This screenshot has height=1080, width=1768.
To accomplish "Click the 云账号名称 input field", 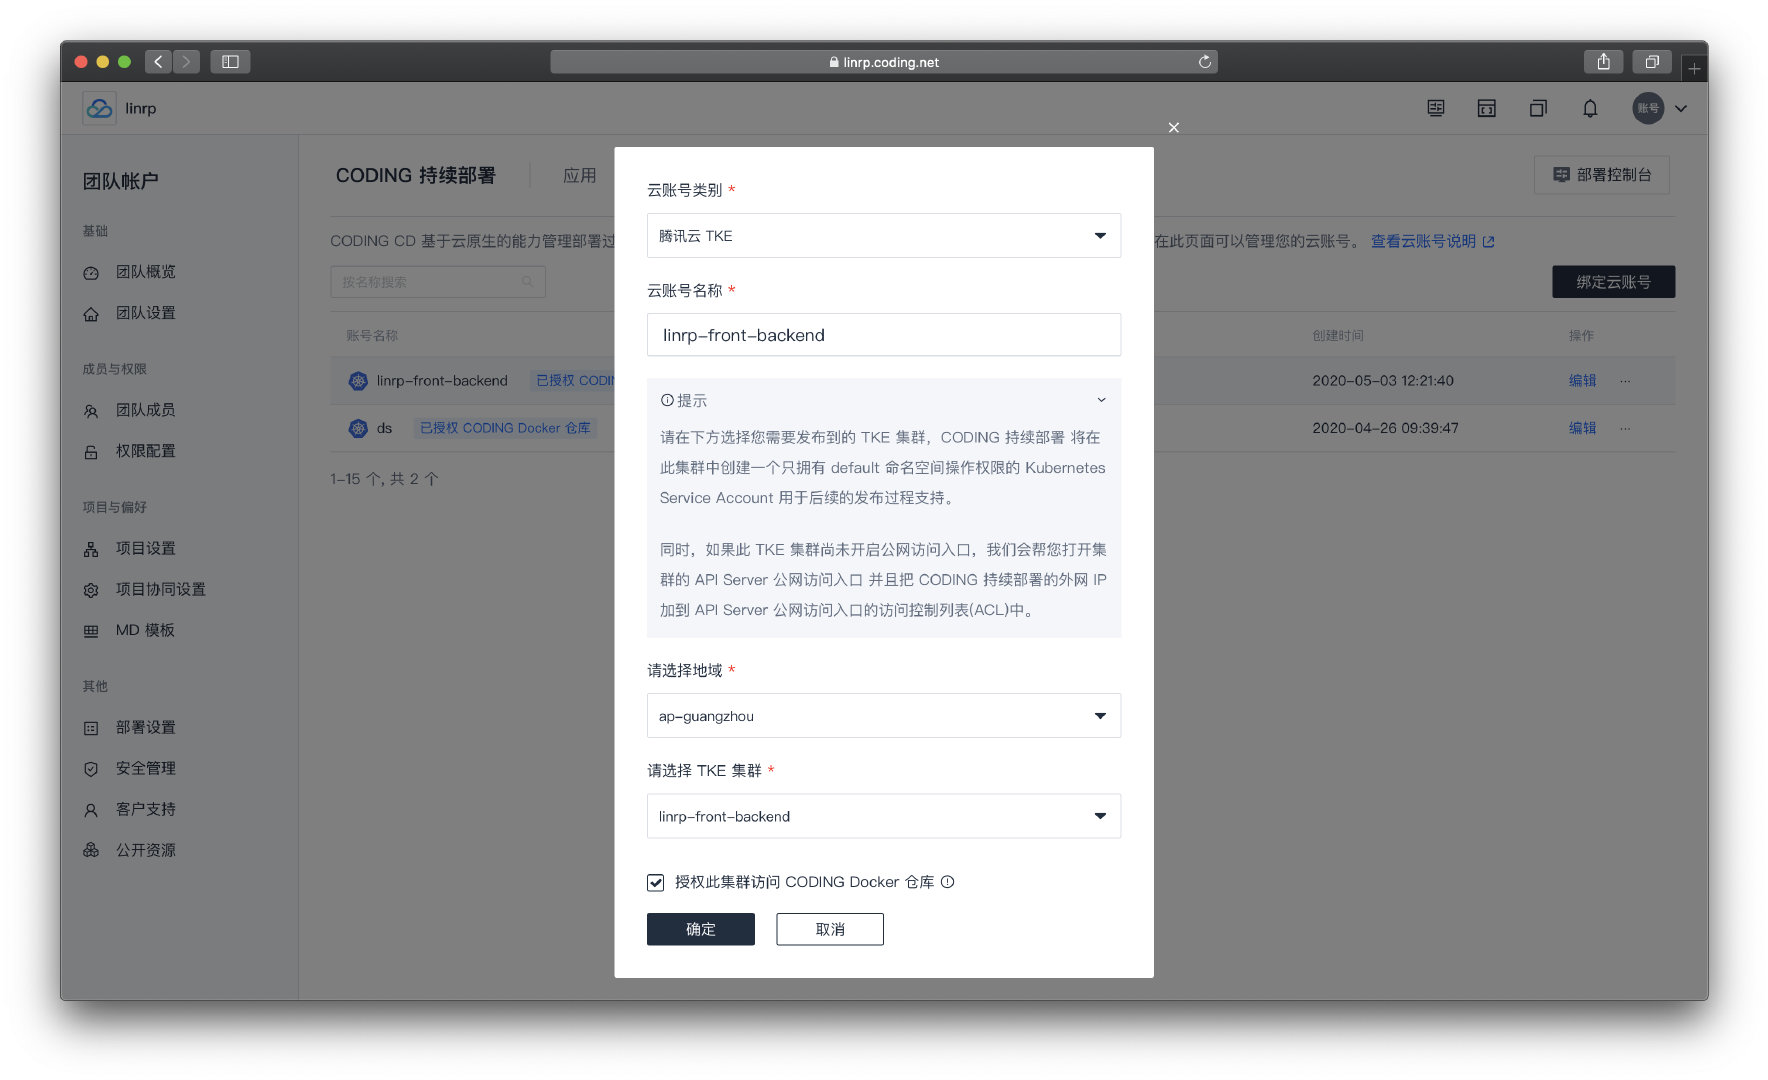I will [883, 335].
